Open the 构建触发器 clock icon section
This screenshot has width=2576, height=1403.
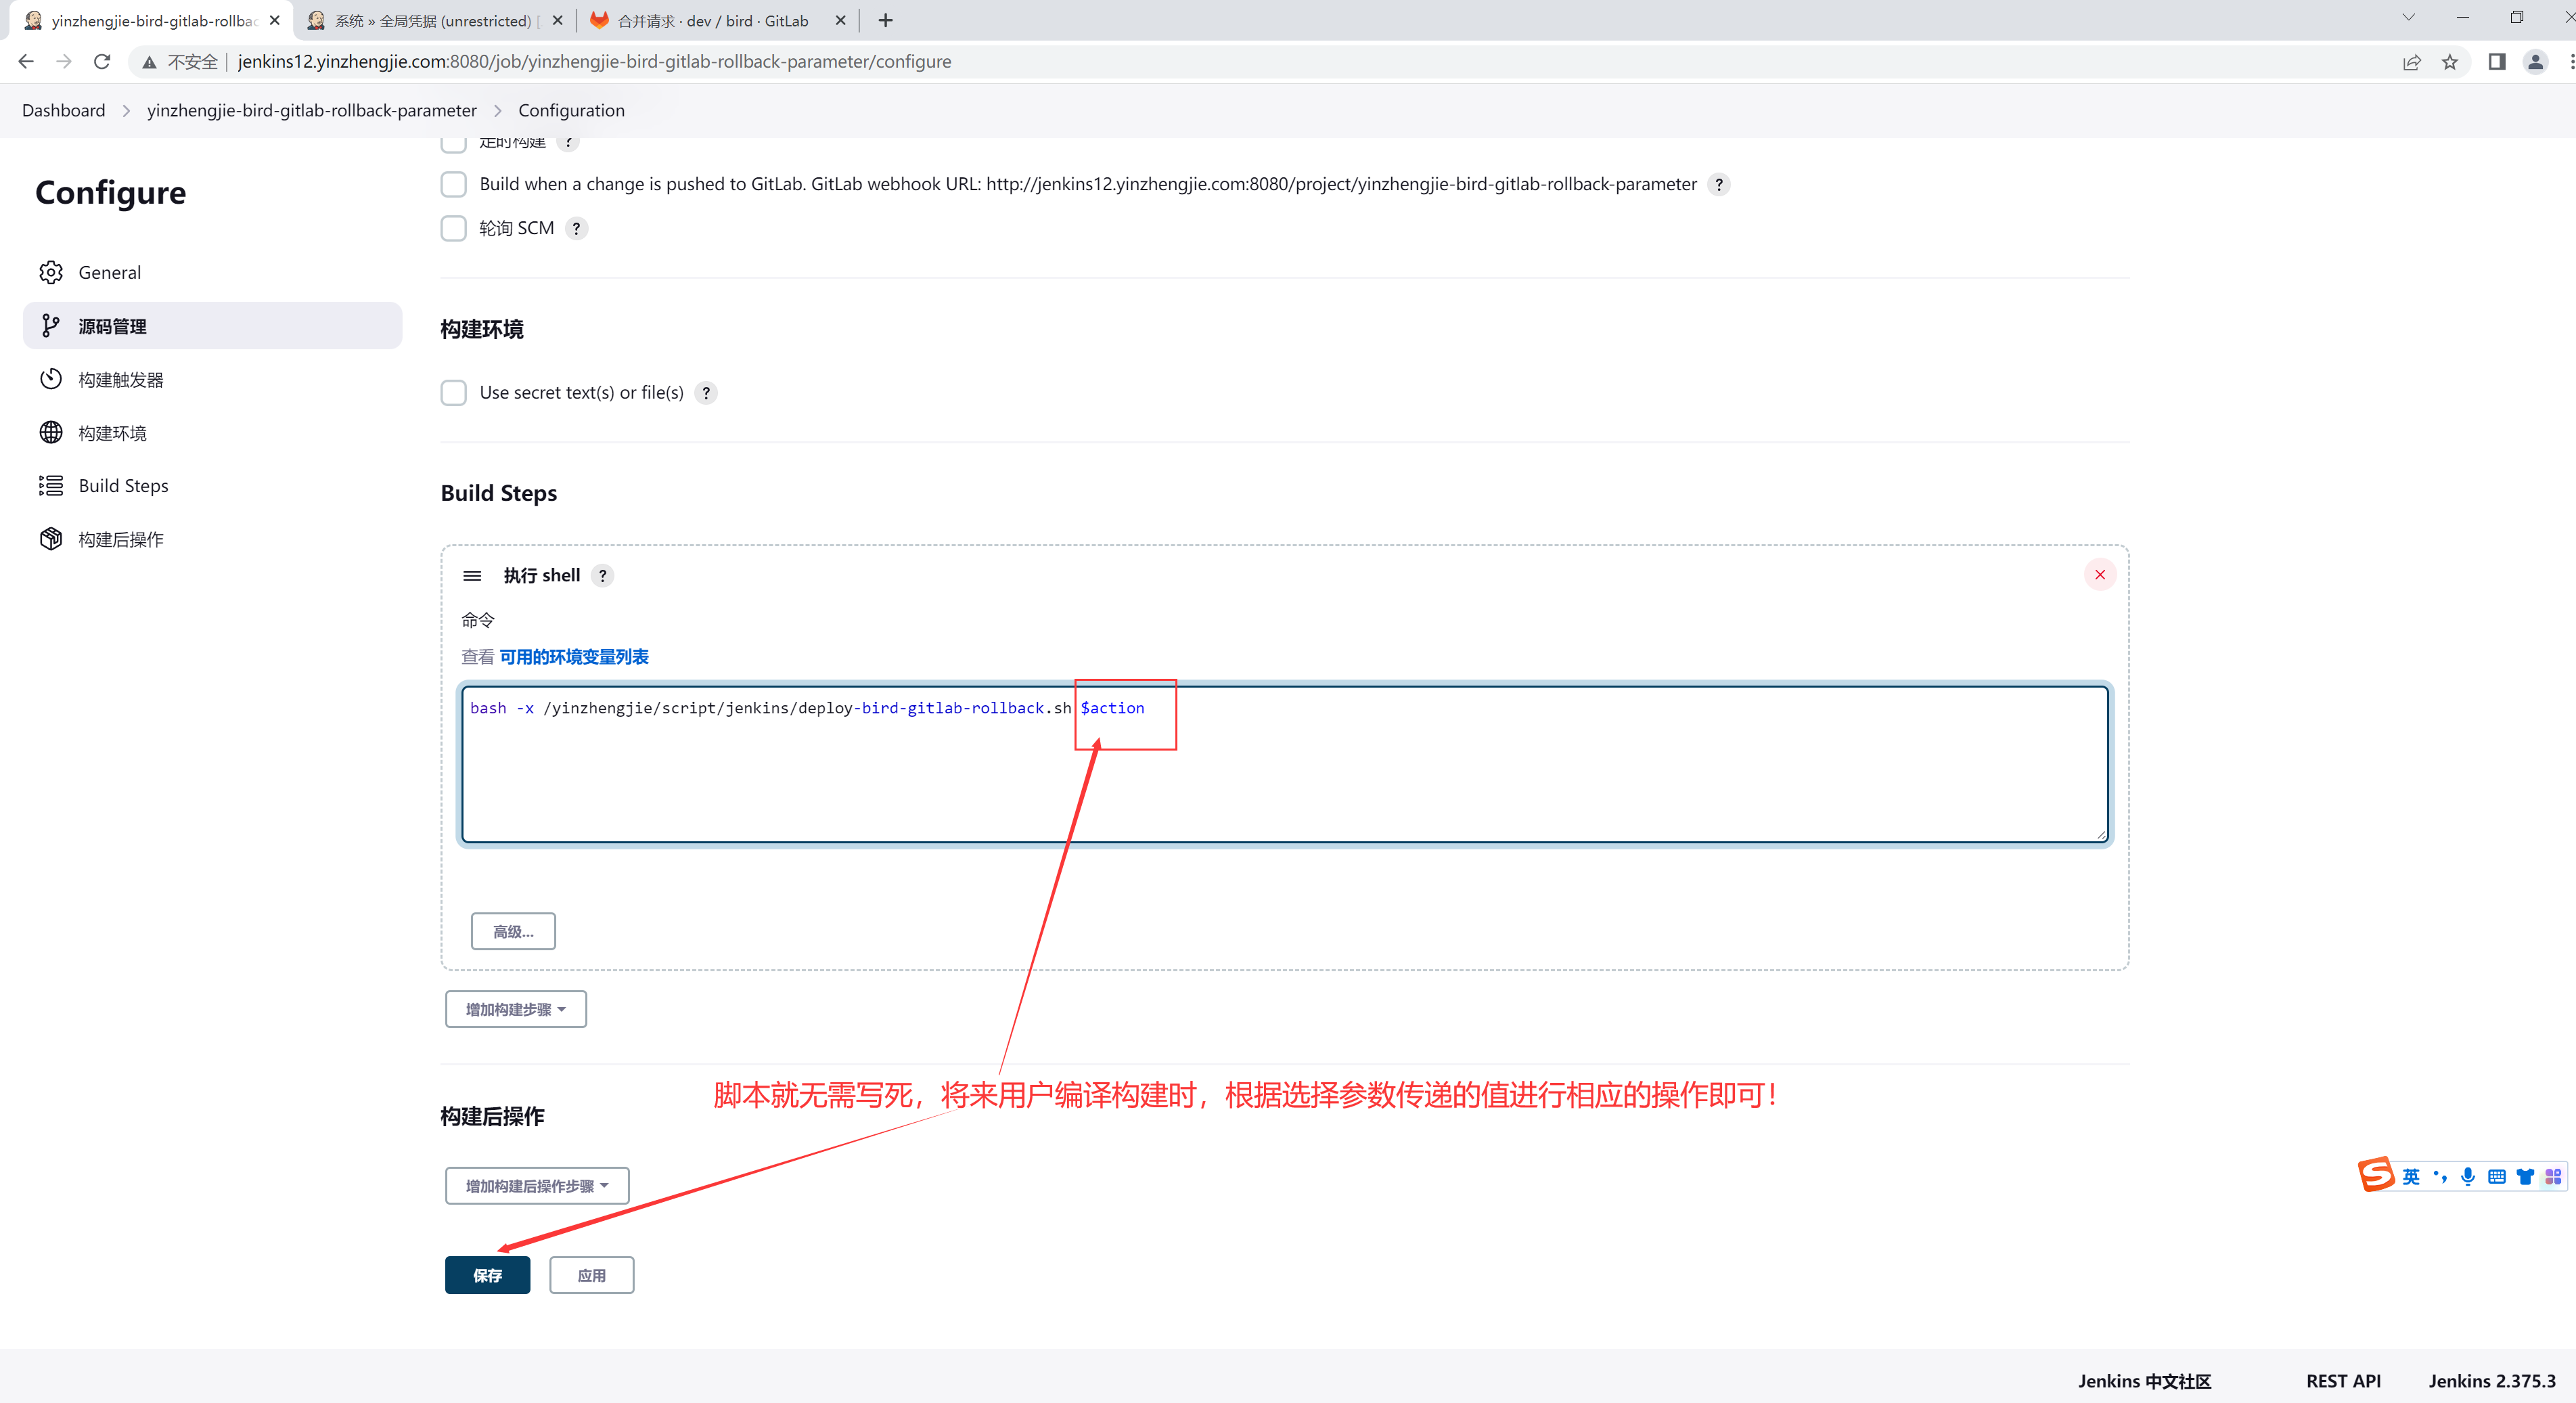51,379
